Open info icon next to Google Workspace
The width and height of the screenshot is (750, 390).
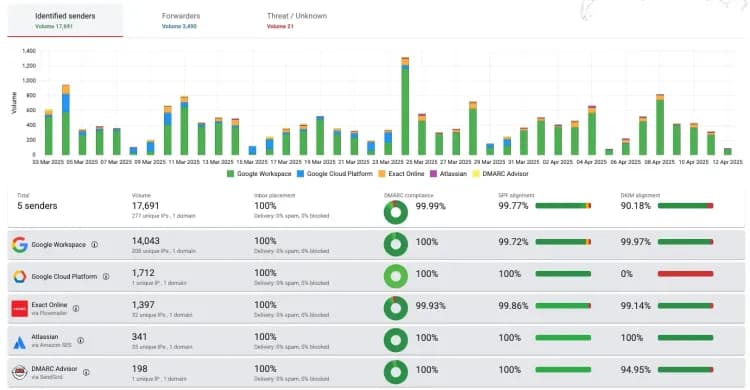[95, 245]
